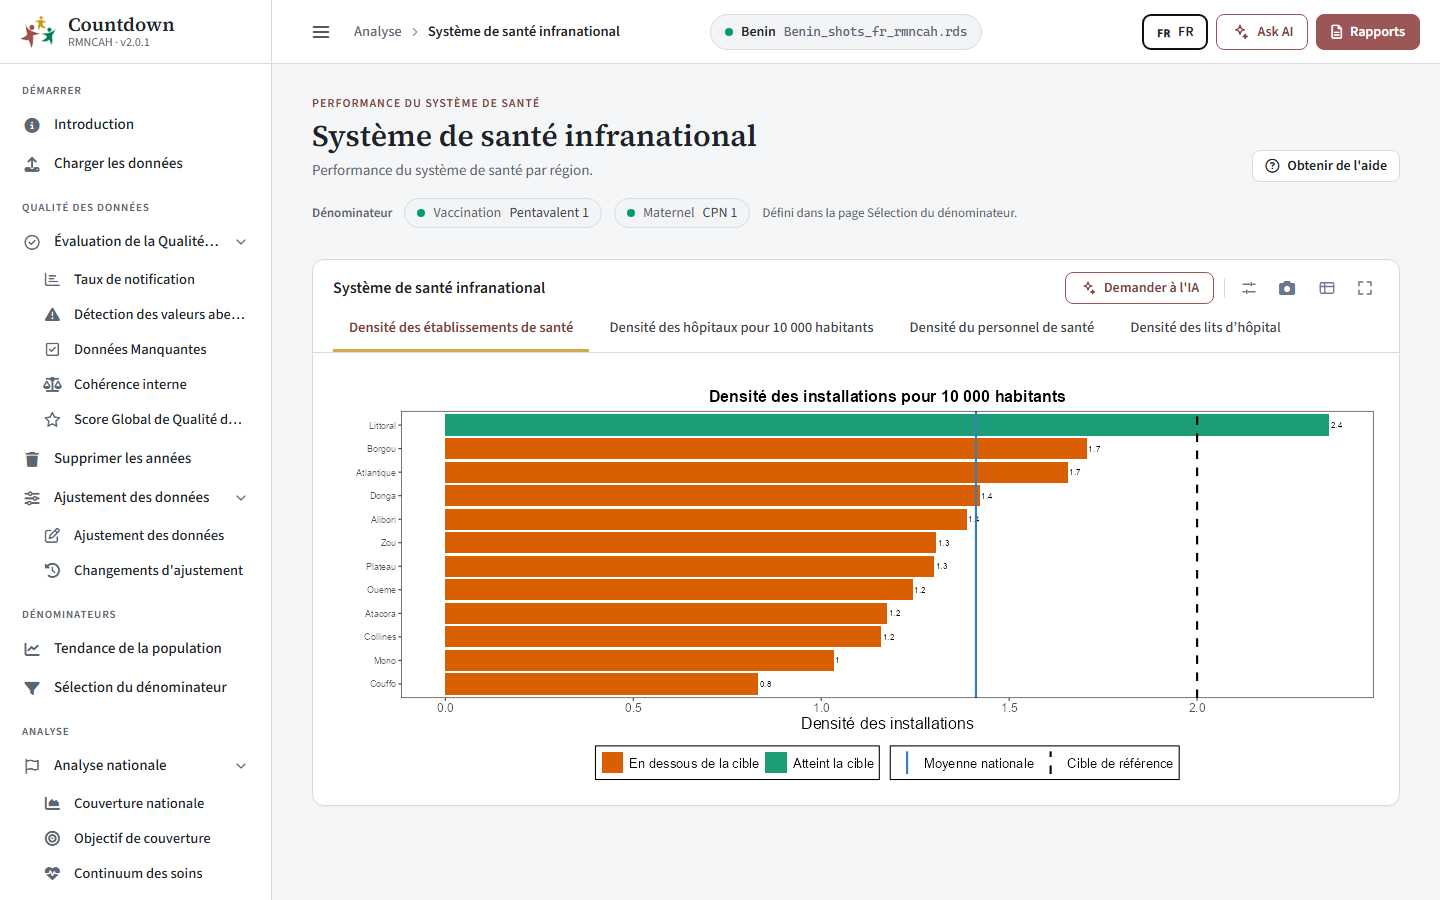The width and height of the screenshot is (1440, 900).
Task: Open Sélection du dénominateur filter icon
Action: [32, 688]
